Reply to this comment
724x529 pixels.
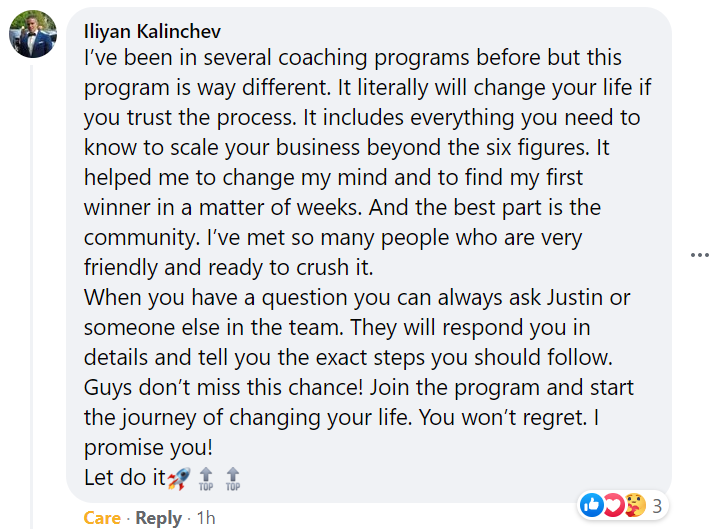(159, 517)
